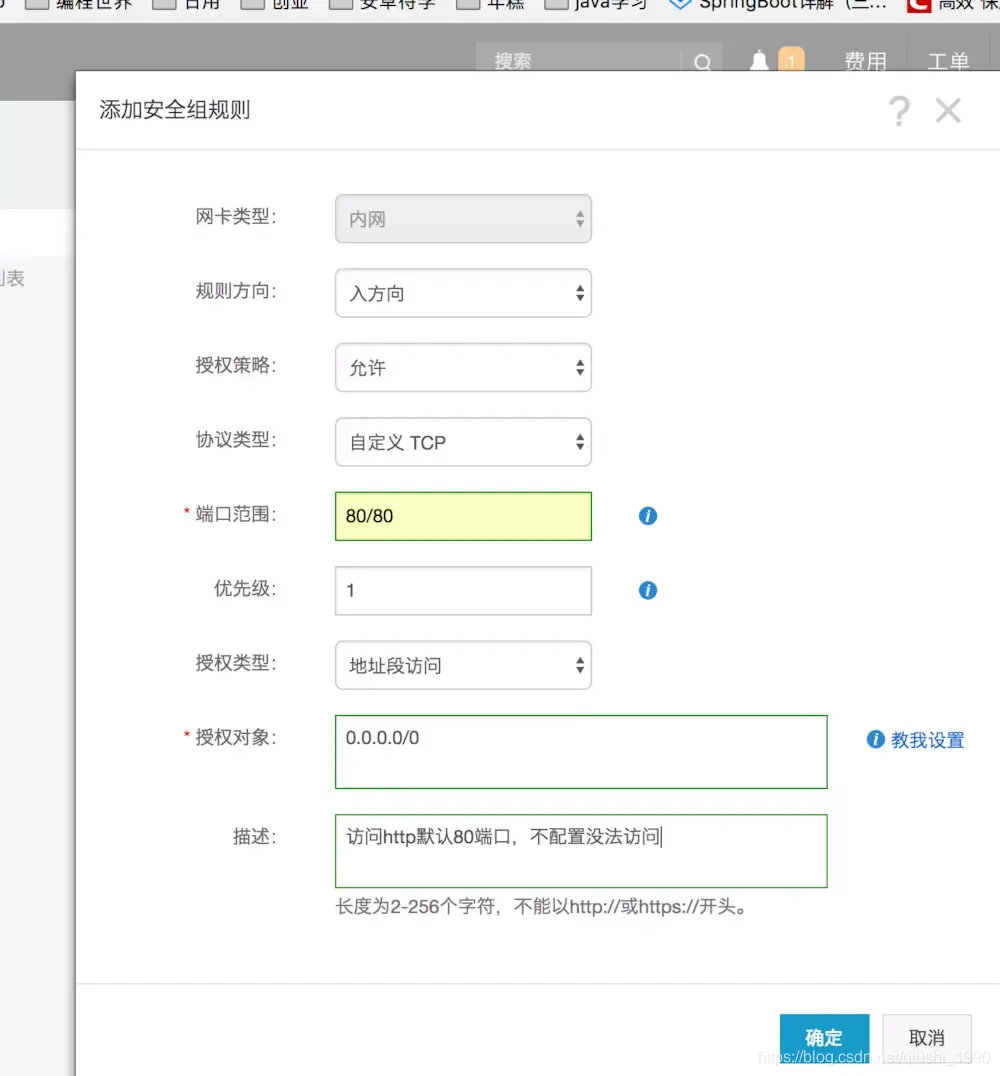The width and height of the screenshot is (1000, 1076).
Task: Open the 授权类型 dropdown showing 地址段访问
Action: point(463,665)
